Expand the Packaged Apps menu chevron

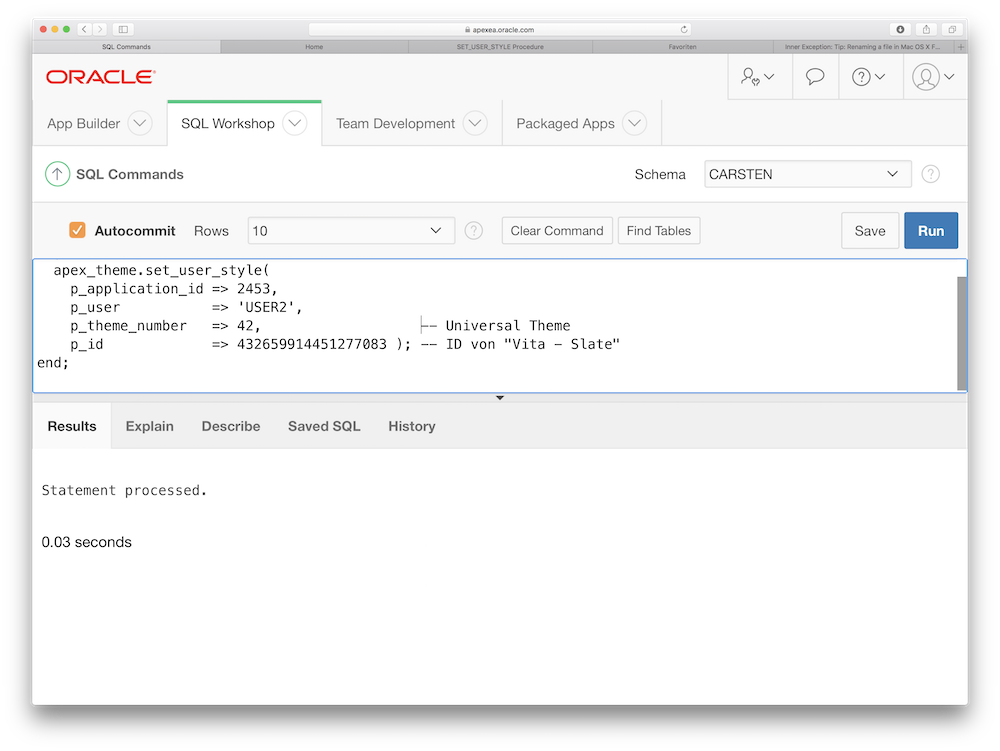click(x=634, y=123)
